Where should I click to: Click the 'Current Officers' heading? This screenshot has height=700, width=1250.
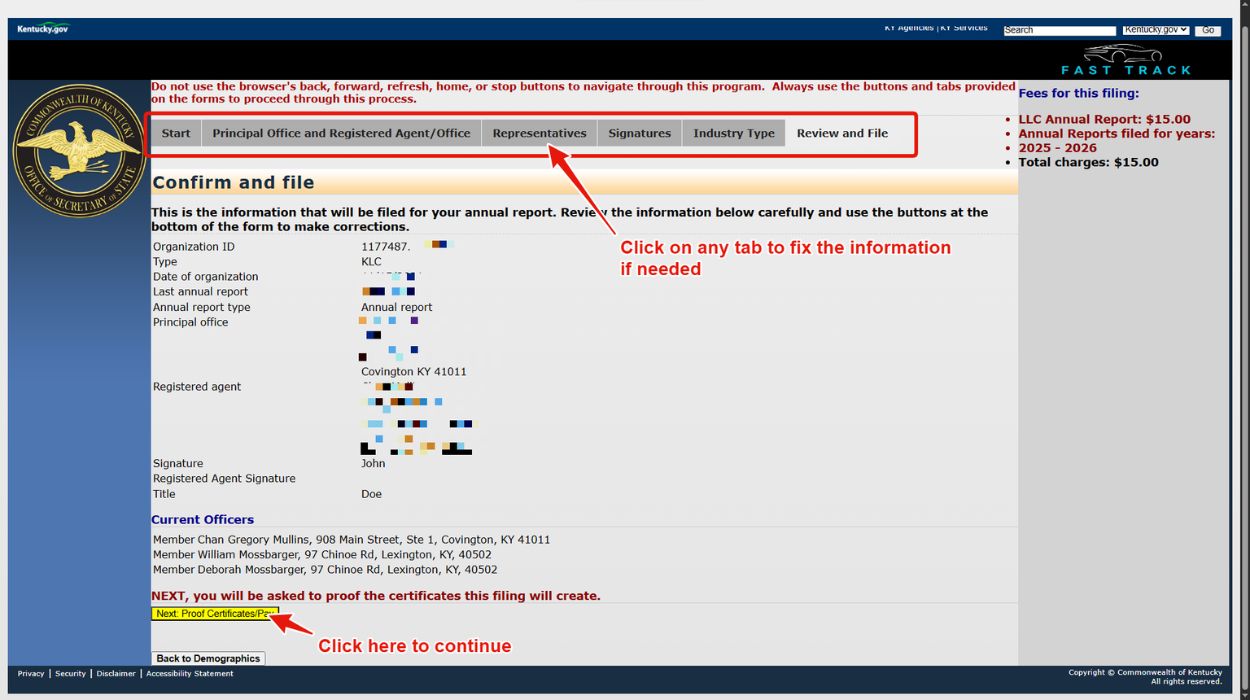[x=203, y=519]
